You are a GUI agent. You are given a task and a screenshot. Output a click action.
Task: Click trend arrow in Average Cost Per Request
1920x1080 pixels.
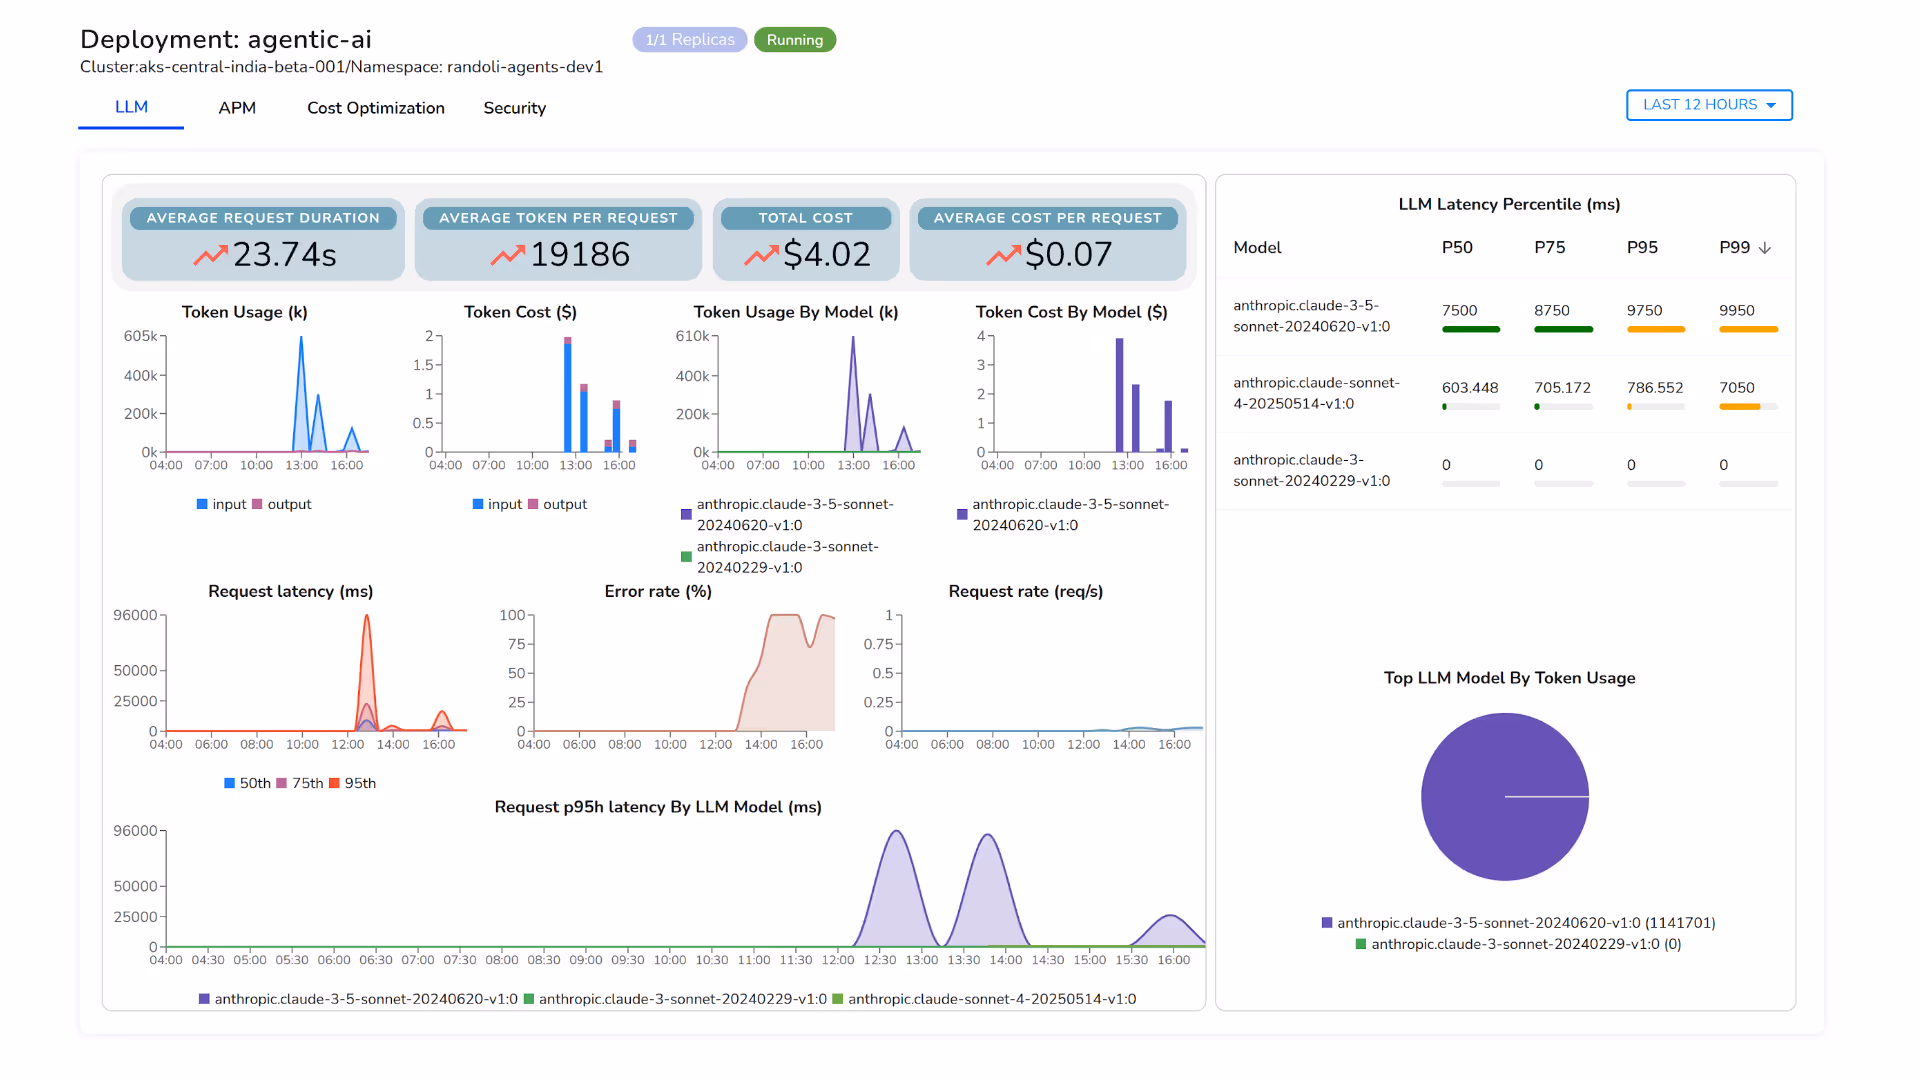pyautogui.click(x=1003, y=256)
